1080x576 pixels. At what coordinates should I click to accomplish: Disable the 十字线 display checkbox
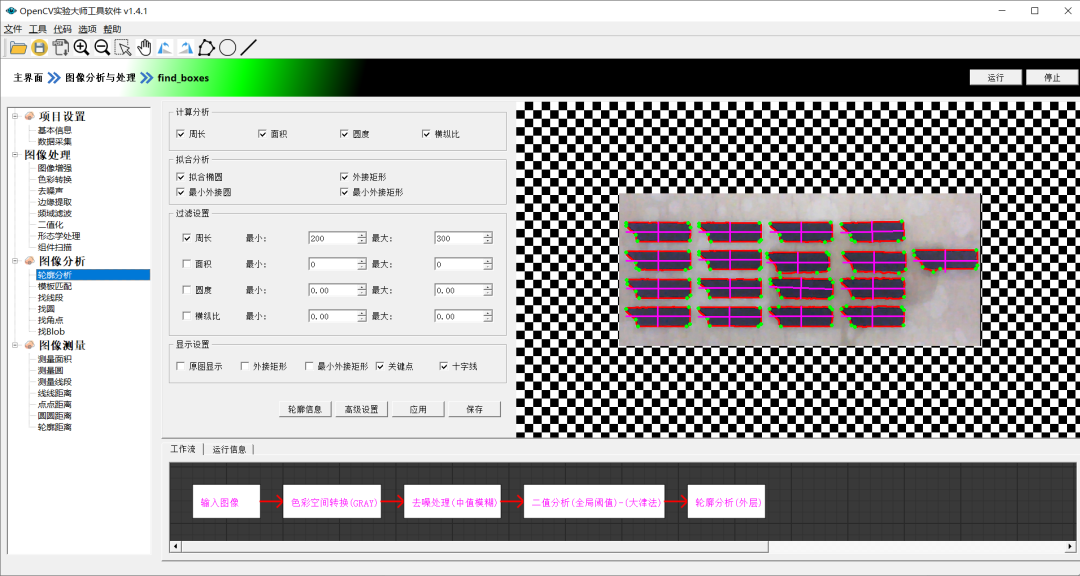444,367
